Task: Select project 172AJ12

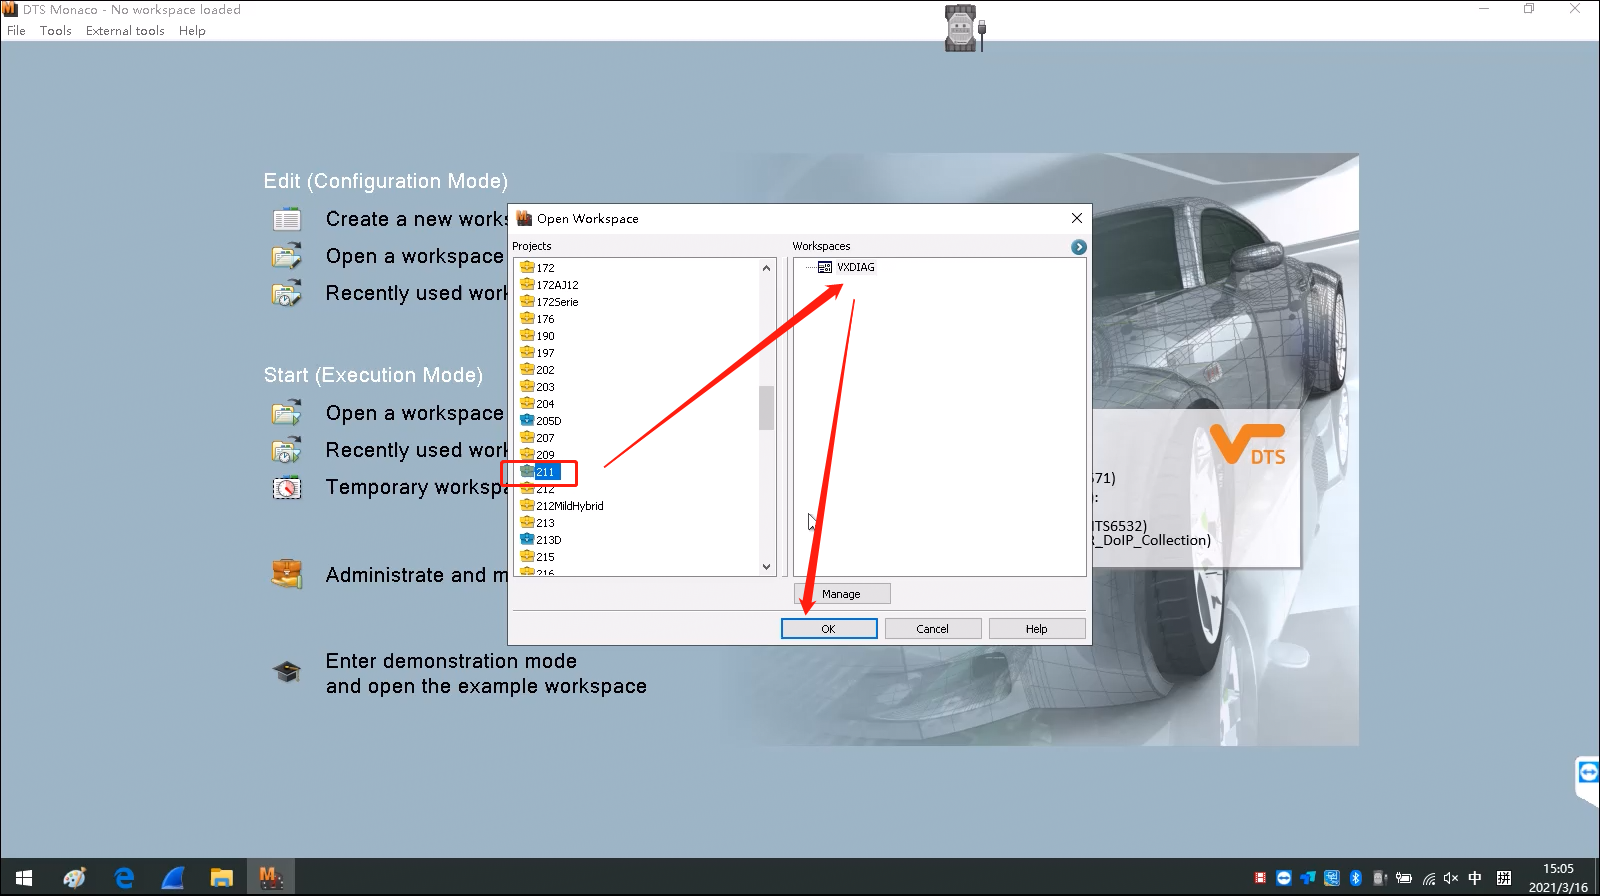Action: pos(549,285)
